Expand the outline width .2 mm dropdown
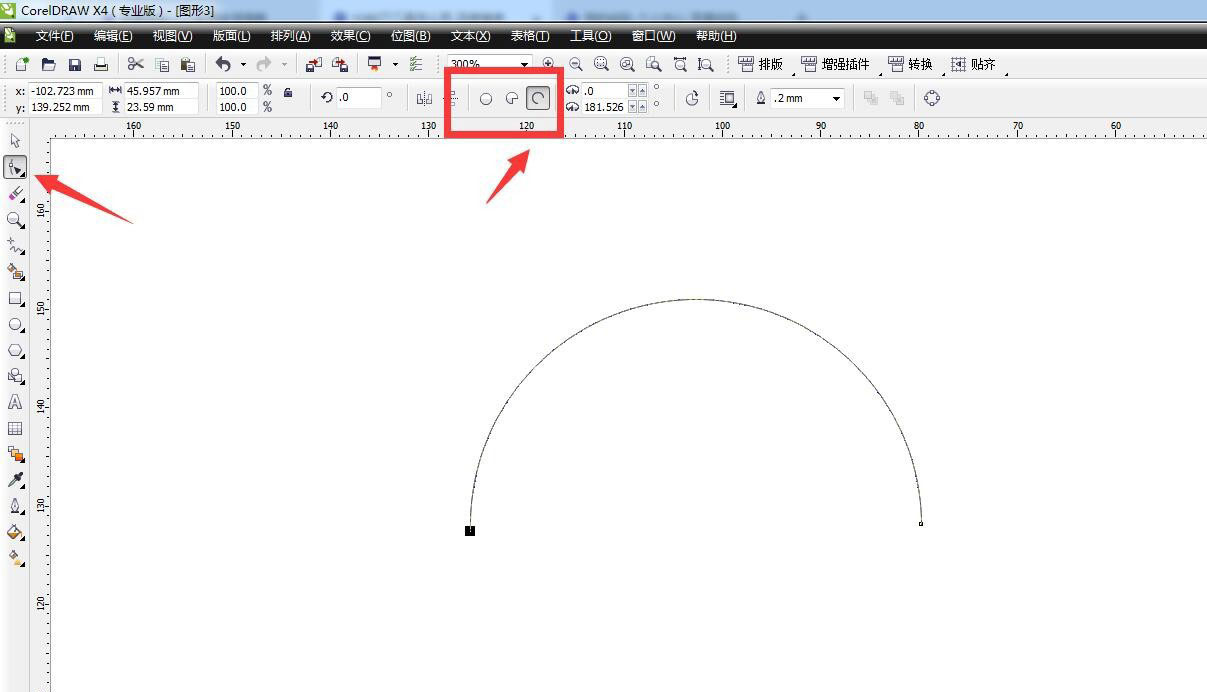 [836, 98]
